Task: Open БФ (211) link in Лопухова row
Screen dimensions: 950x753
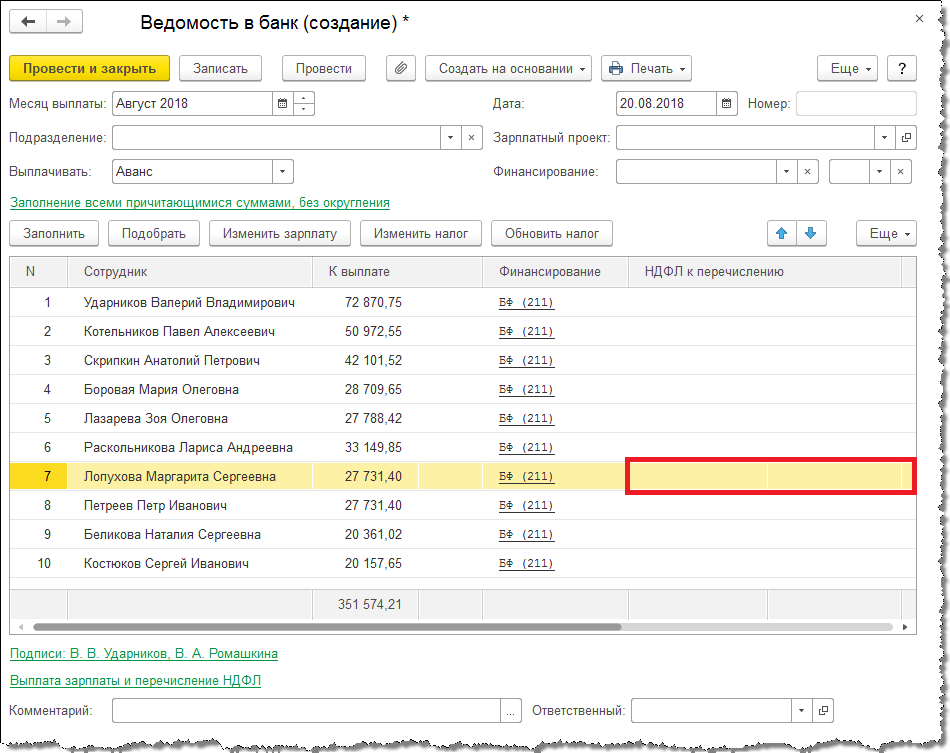Action: point(526,477)
